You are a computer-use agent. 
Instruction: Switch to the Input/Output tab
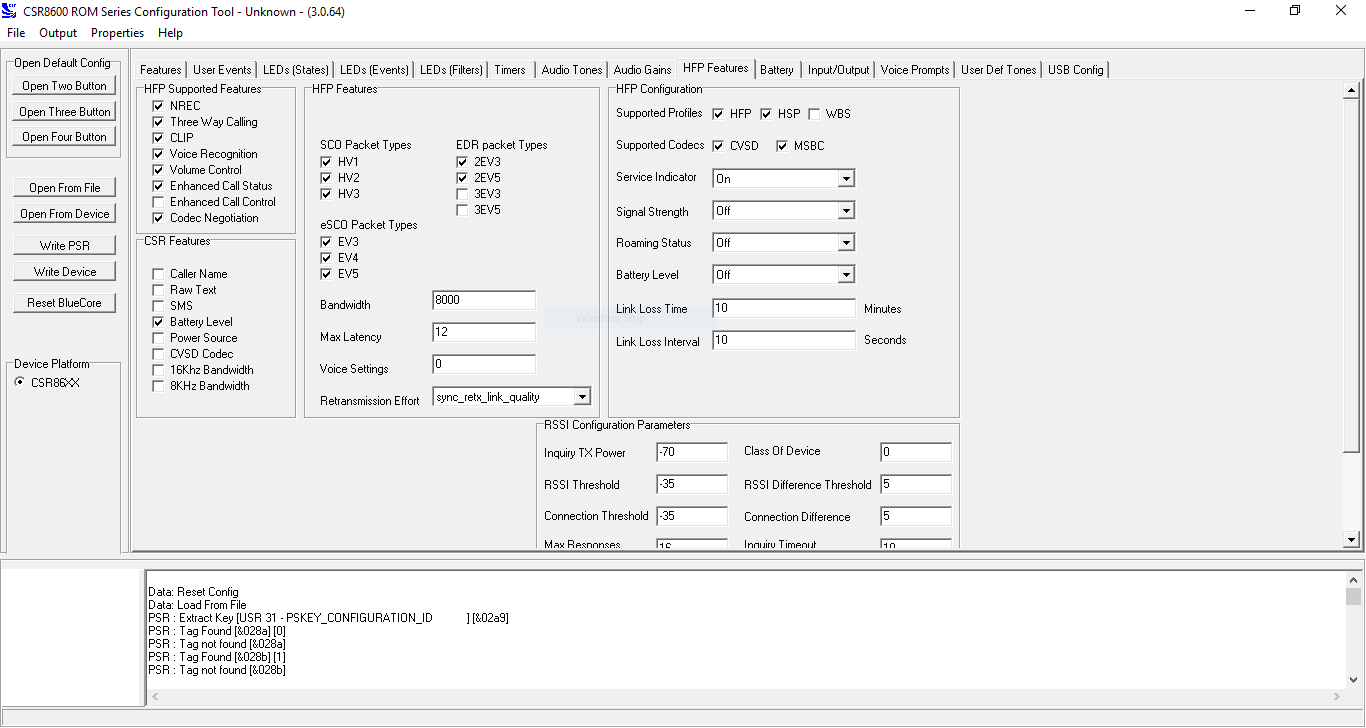click(x=839, y=70)
